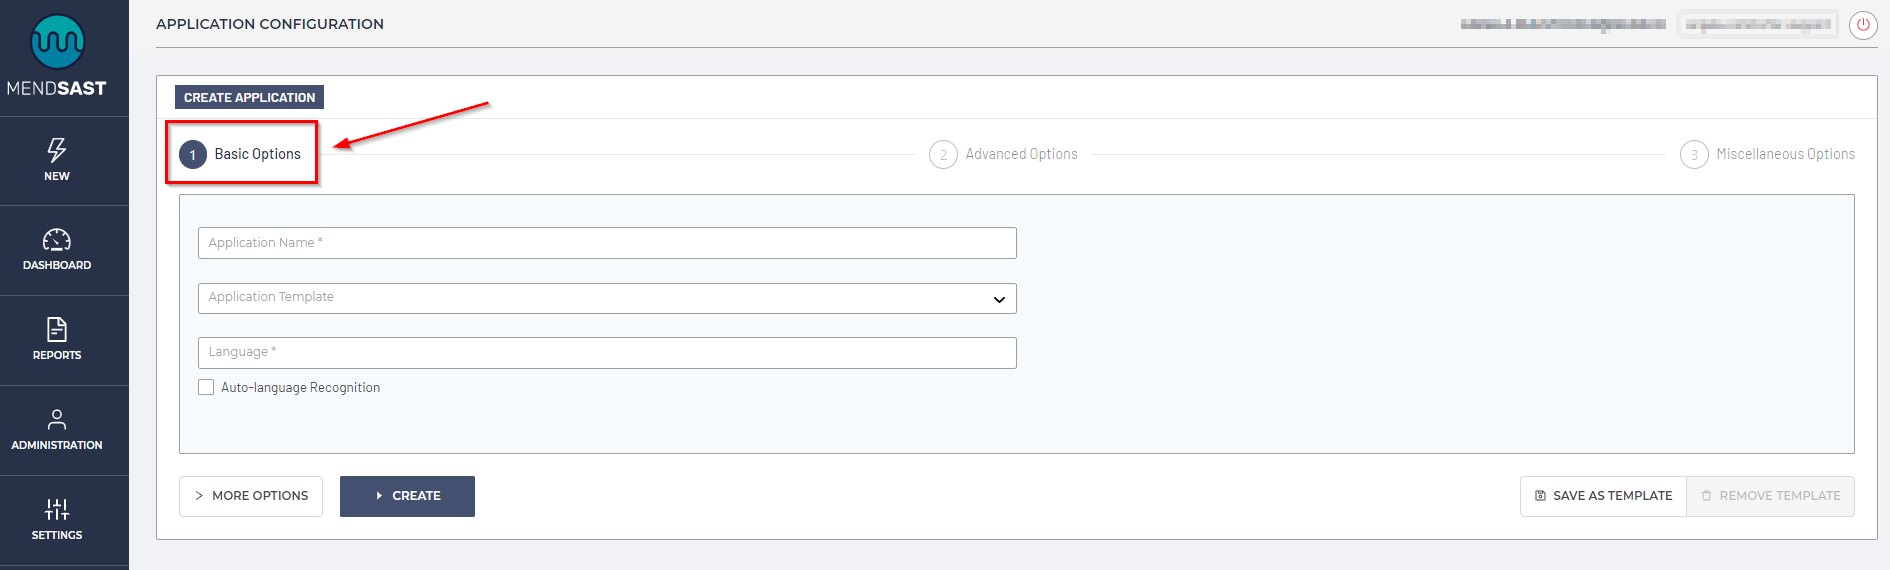The height and width of the screenshot is (570, 1890).
Task: Click the Application Template chevron arrow
Action: [x=999, y=299]
